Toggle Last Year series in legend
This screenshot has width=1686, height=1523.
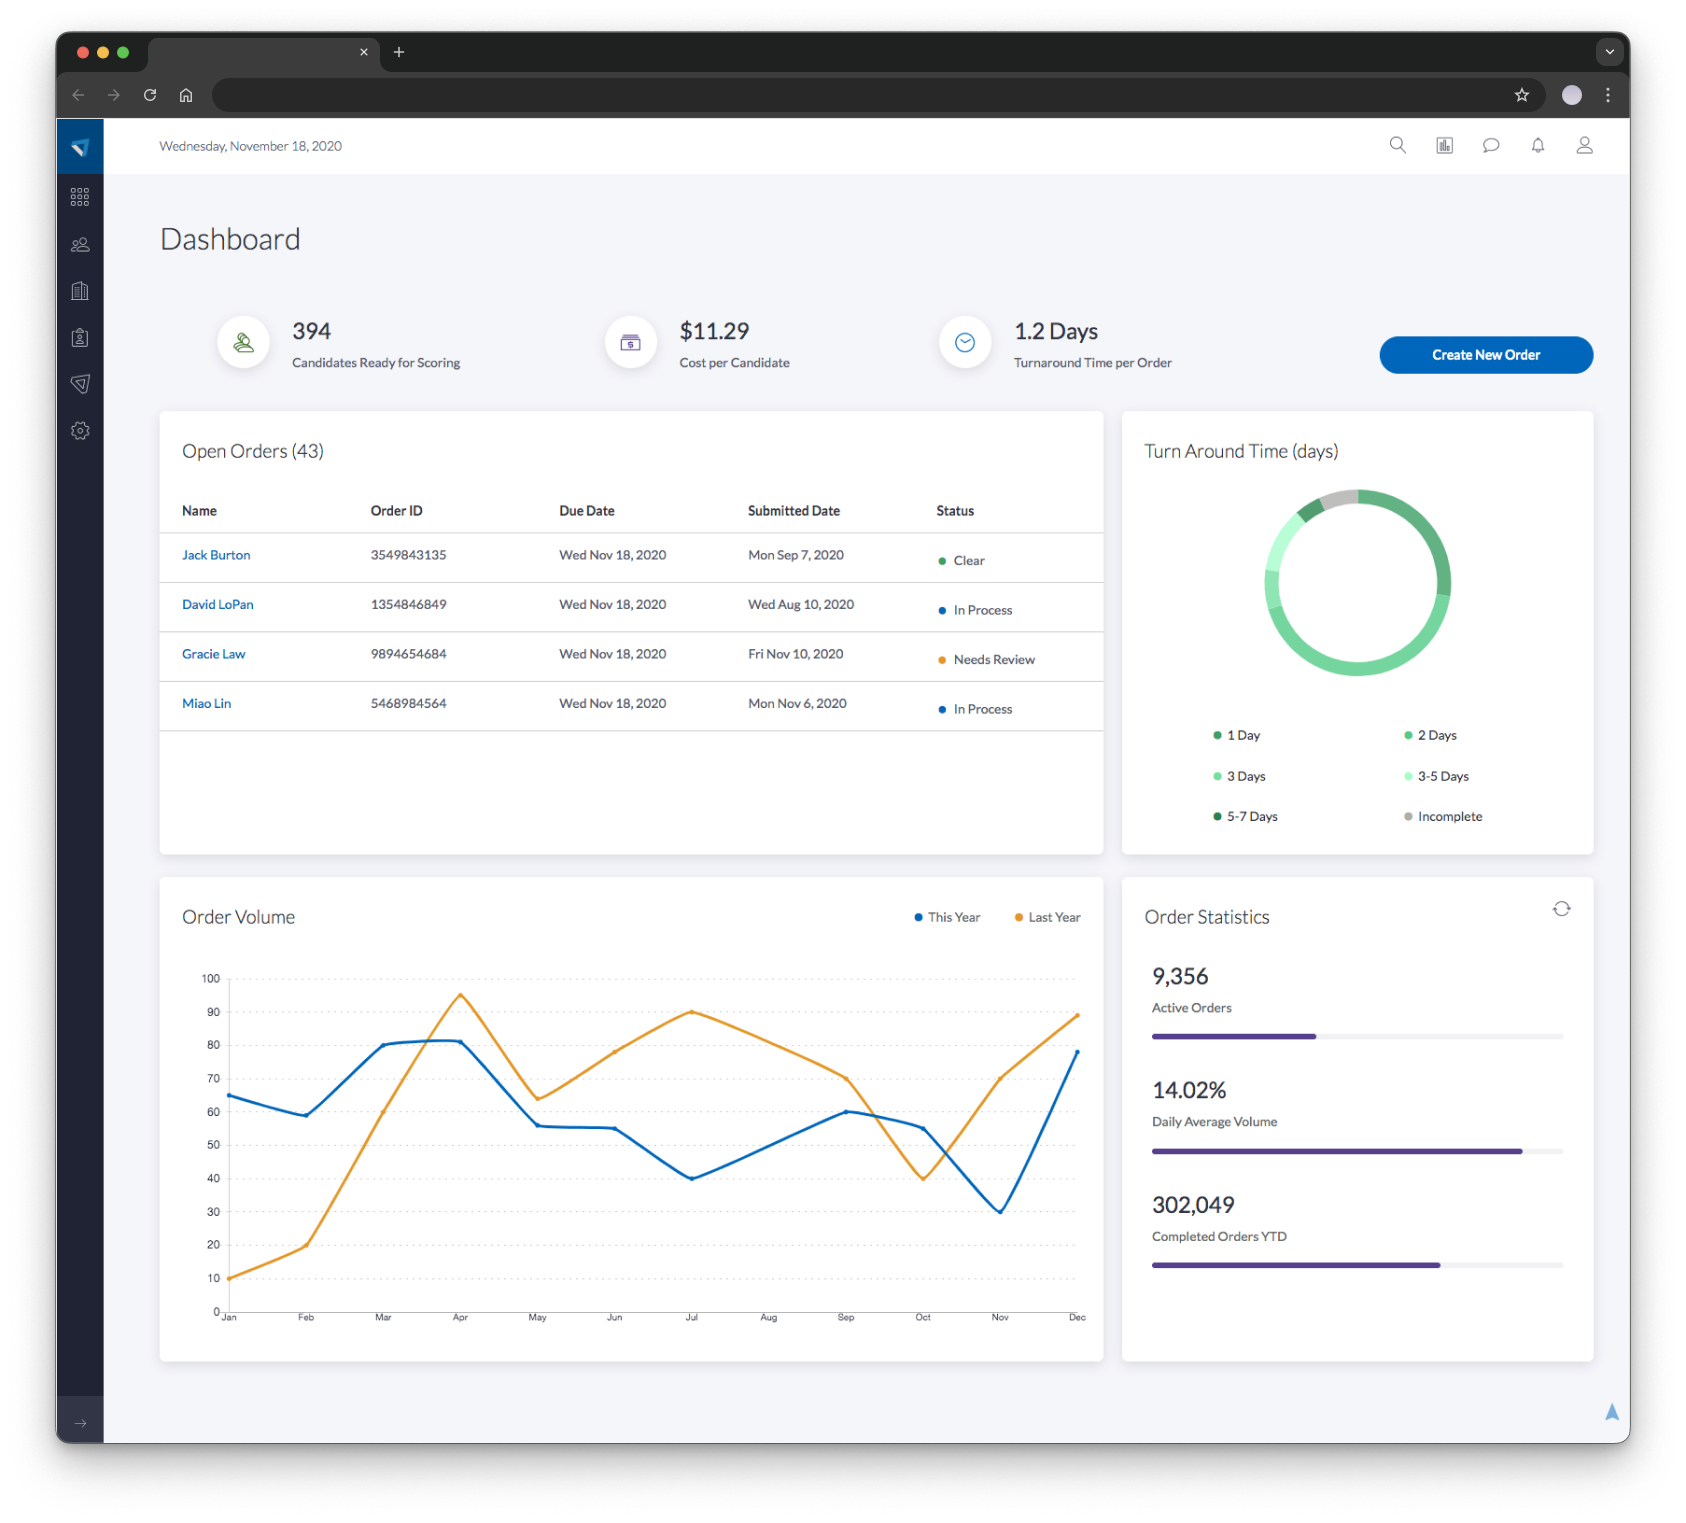[1047, 918]
